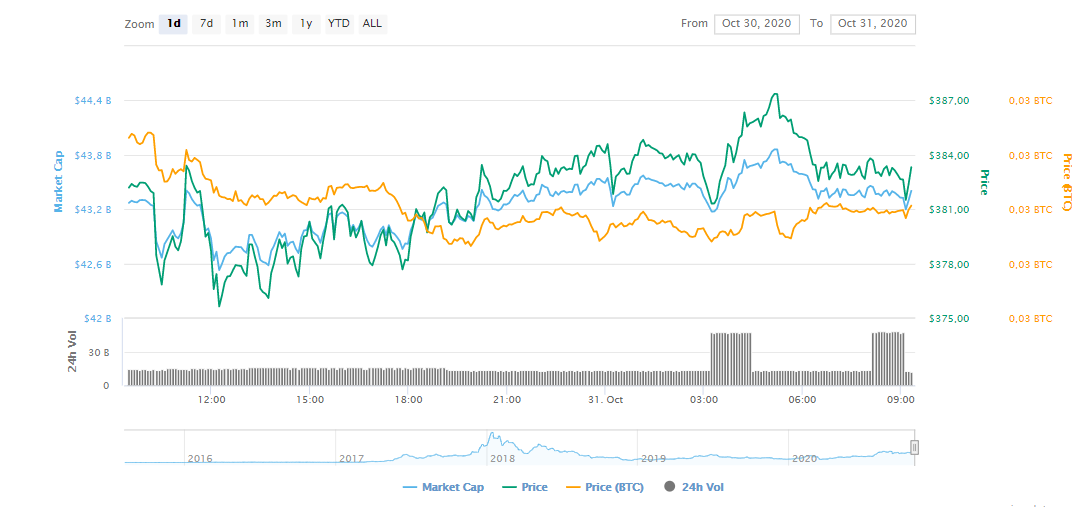Click tall volume bars near 09:00
1092x507 pixels.
(888, 358)
